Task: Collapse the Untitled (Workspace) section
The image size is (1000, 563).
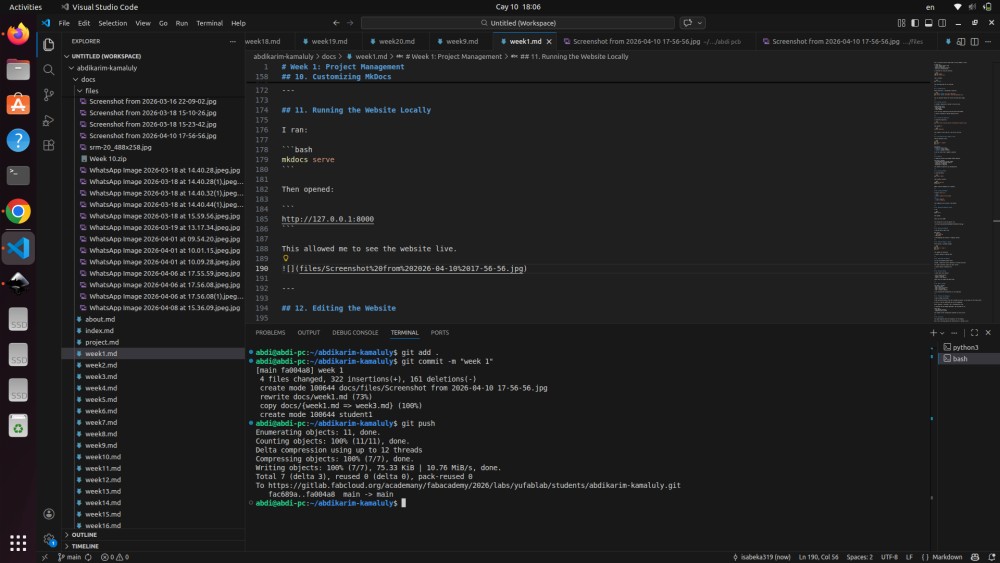Action: [x=152, y=56]
